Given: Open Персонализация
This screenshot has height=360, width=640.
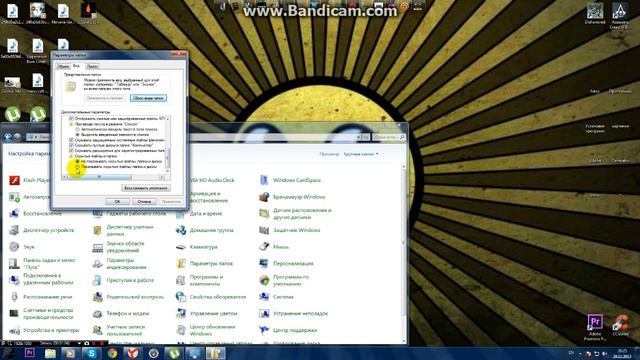Looking at the screenshot, I should tap(286, 264).
